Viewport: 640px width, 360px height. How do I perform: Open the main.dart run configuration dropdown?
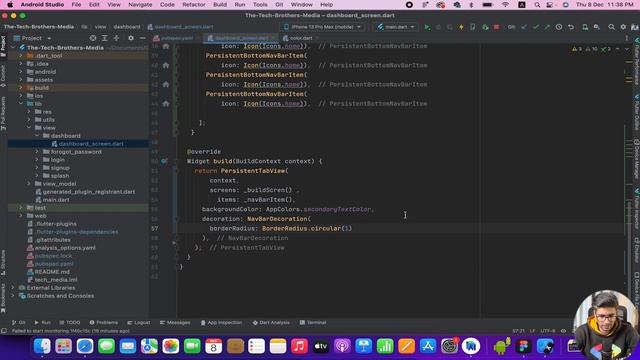coord(396,27)
